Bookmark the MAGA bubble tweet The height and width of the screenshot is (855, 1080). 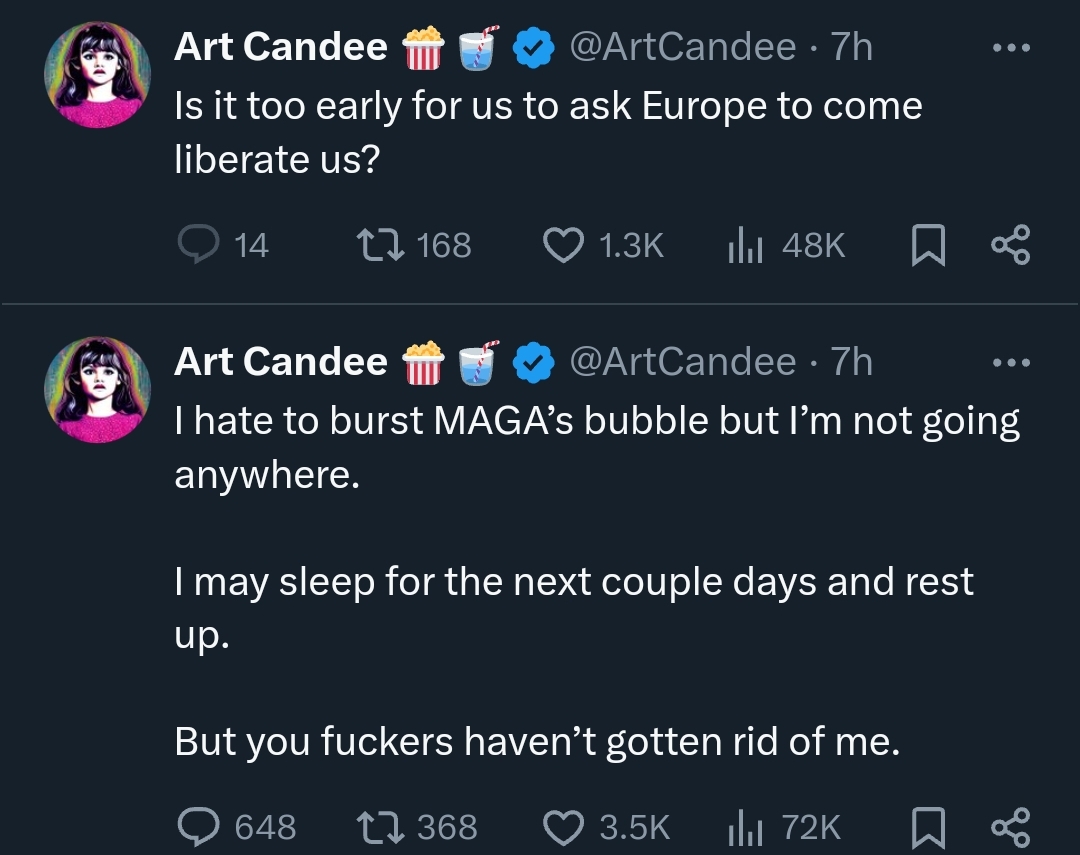point(928,827)
